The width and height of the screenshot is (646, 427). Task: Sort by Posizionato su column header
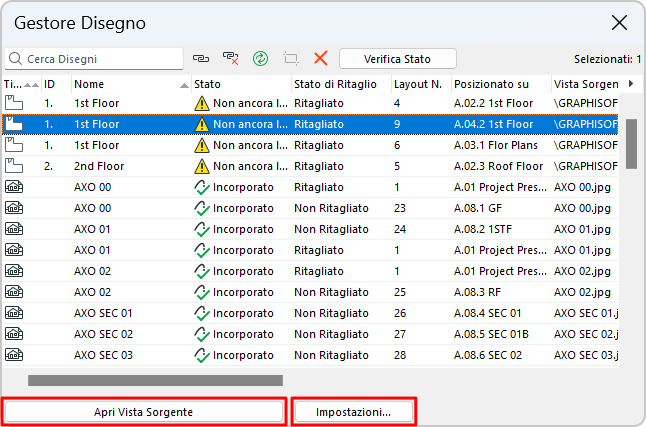pos(501,84)
